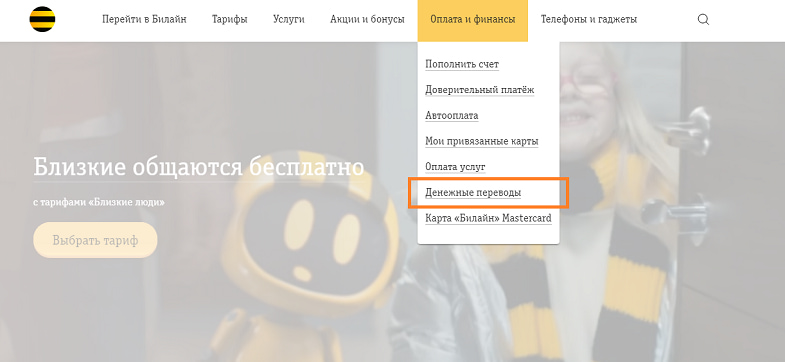The height and width of the screenshot is (362, 785).
Task: Choose Доверительный платёж link
Action: [480, 90]
